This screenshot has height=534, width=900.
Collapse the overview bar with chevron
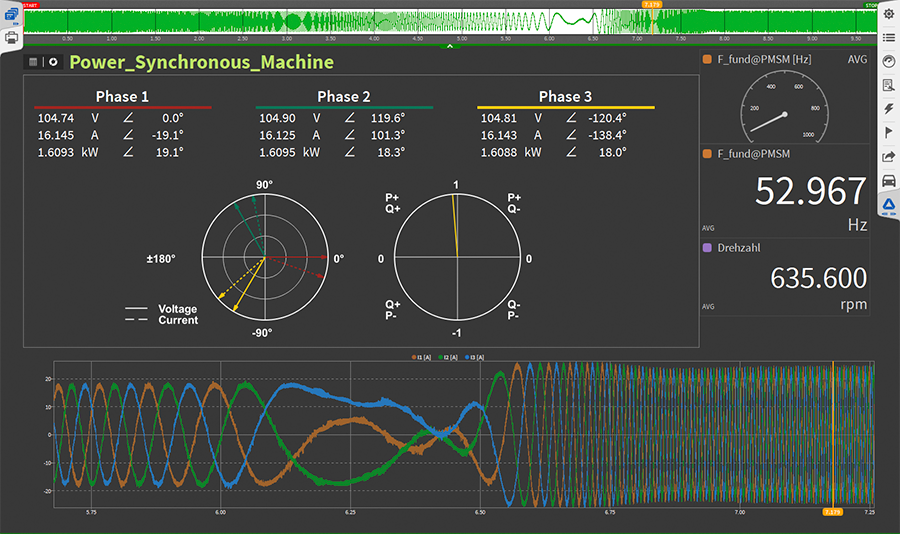click(450, 46)
